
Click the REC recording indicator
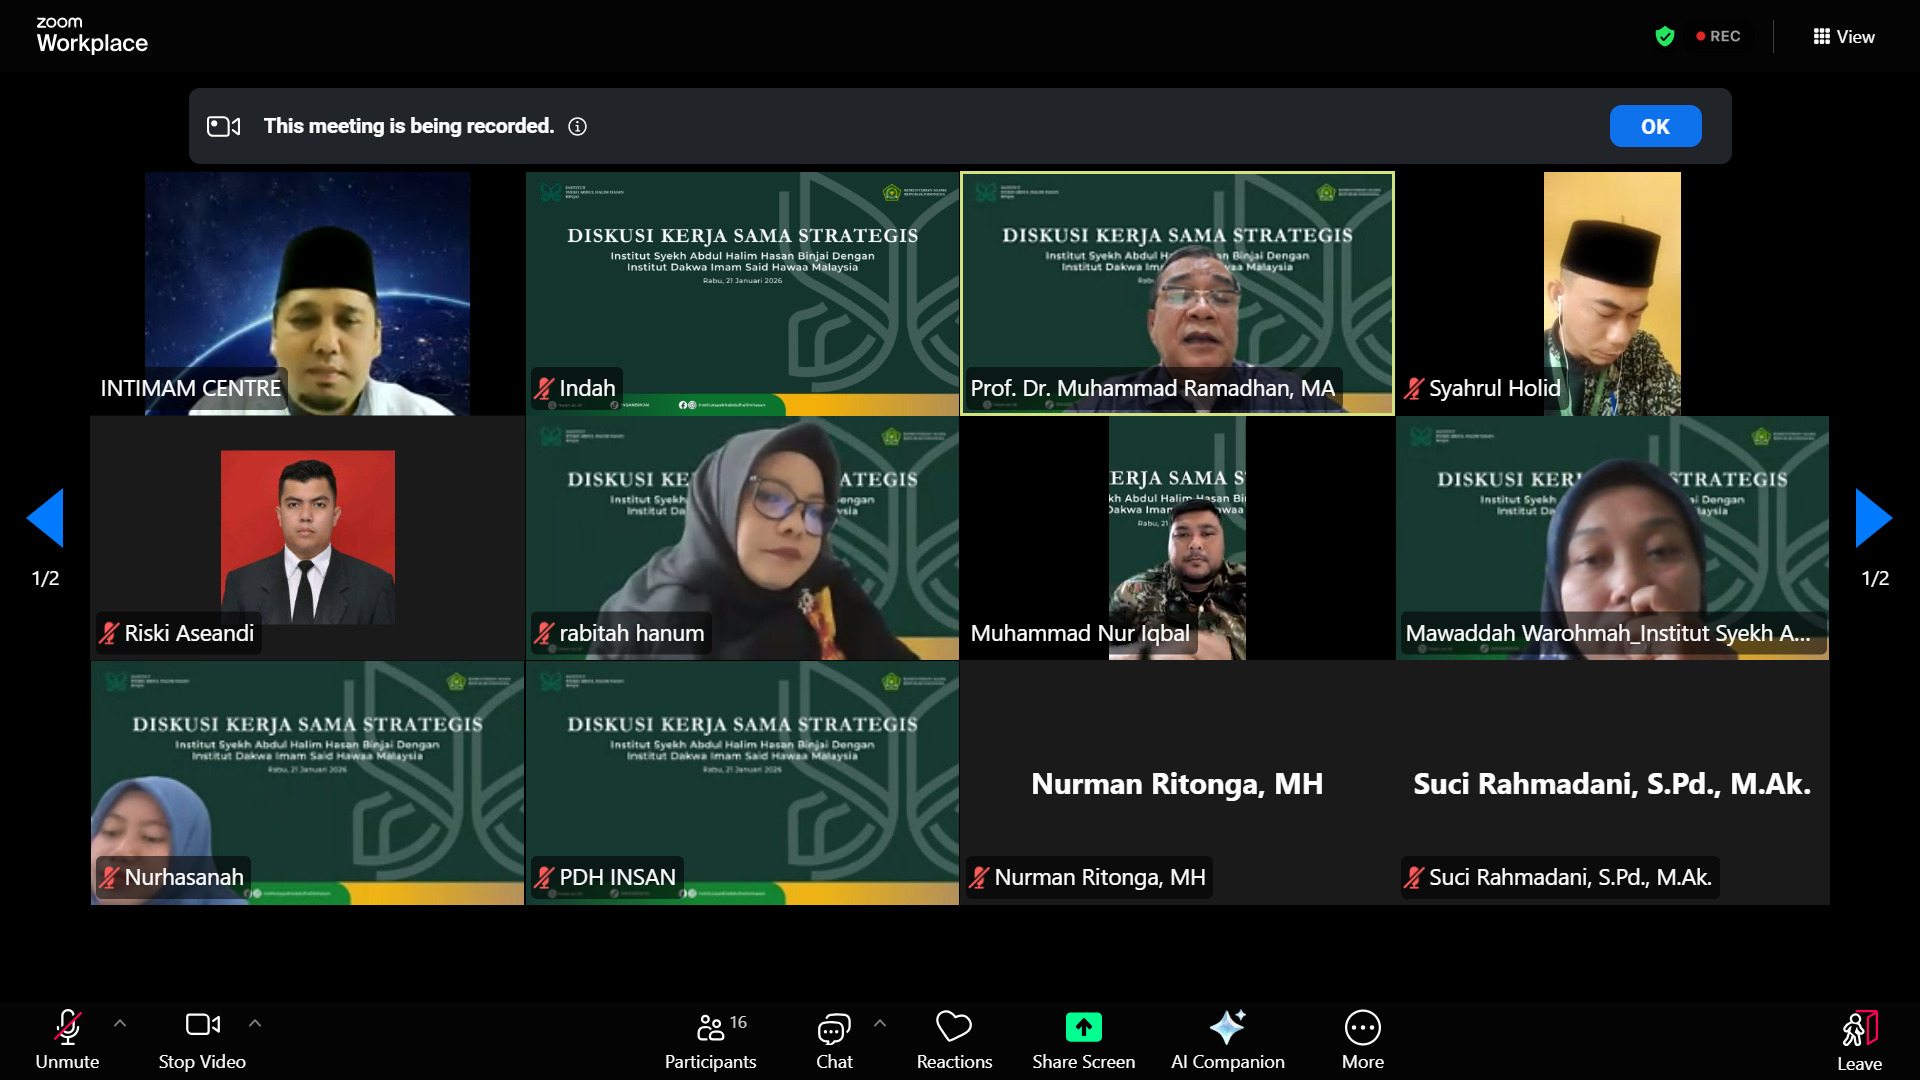(x=1717, y=36)
